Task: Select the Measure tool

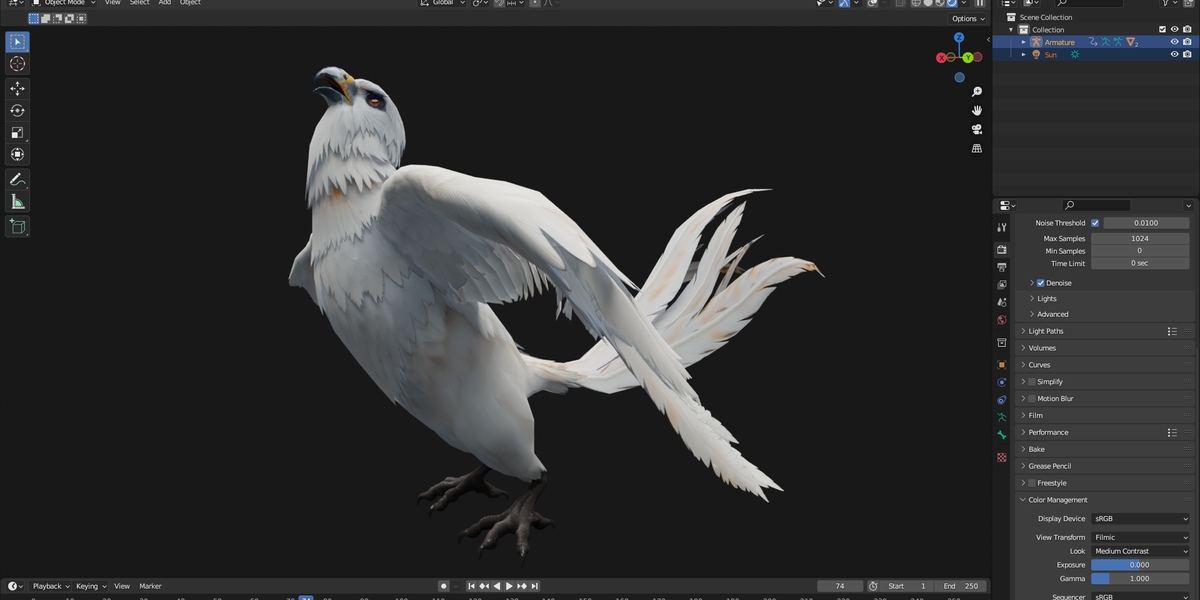Action: point(17,202)
